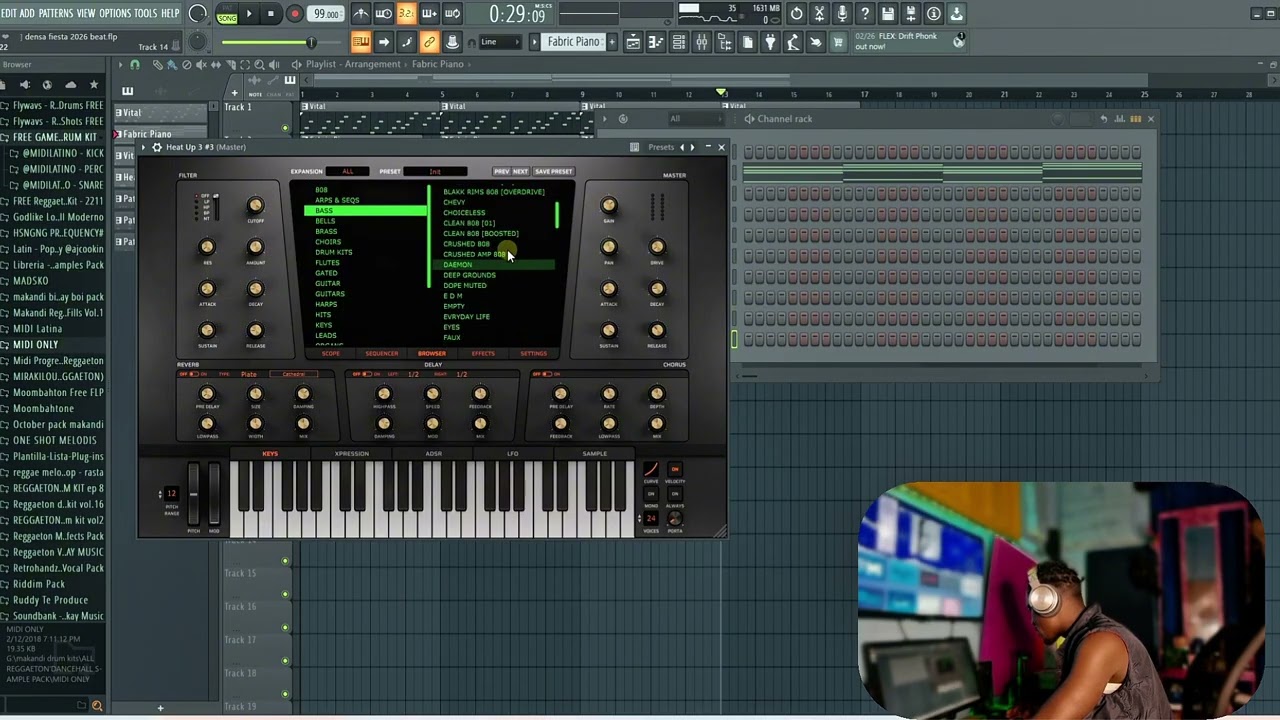Switch to the SETTINGS tab
The height and width of the screenshot is (720, 1280).
pyautogui.click(x=533, y=354)
